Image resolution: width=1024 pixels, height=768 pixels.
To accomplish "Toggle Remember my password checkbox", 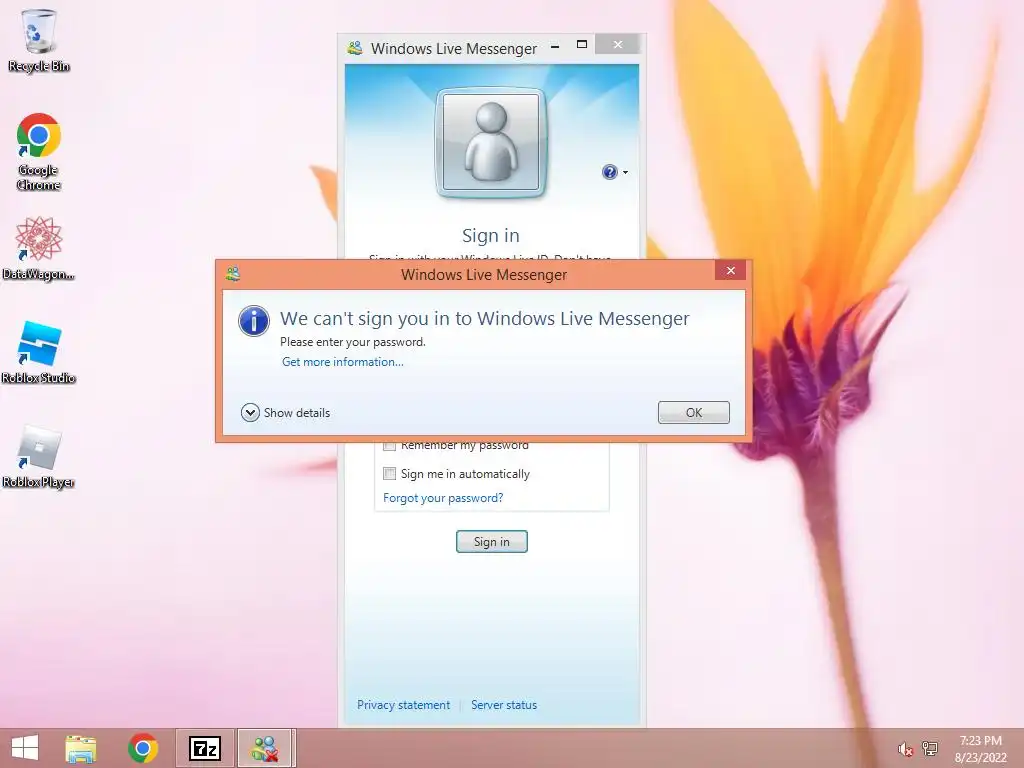I will pos(389,445).
